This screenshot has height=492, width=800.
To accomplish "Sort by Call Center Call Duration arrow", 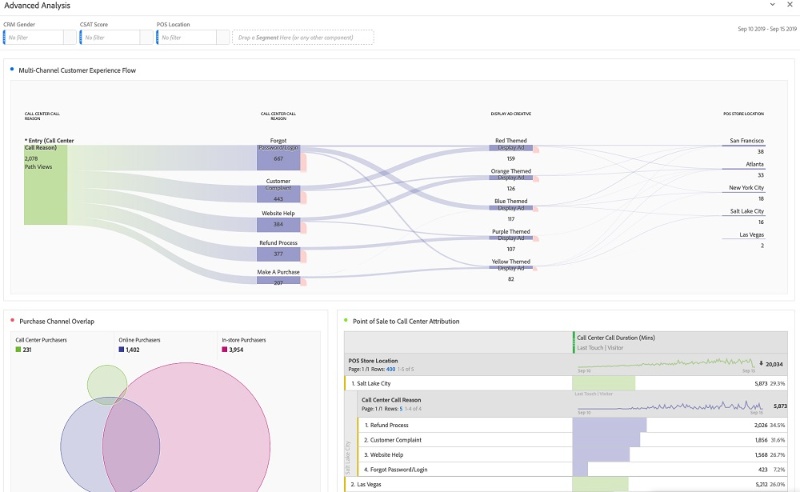I will 761,364.
